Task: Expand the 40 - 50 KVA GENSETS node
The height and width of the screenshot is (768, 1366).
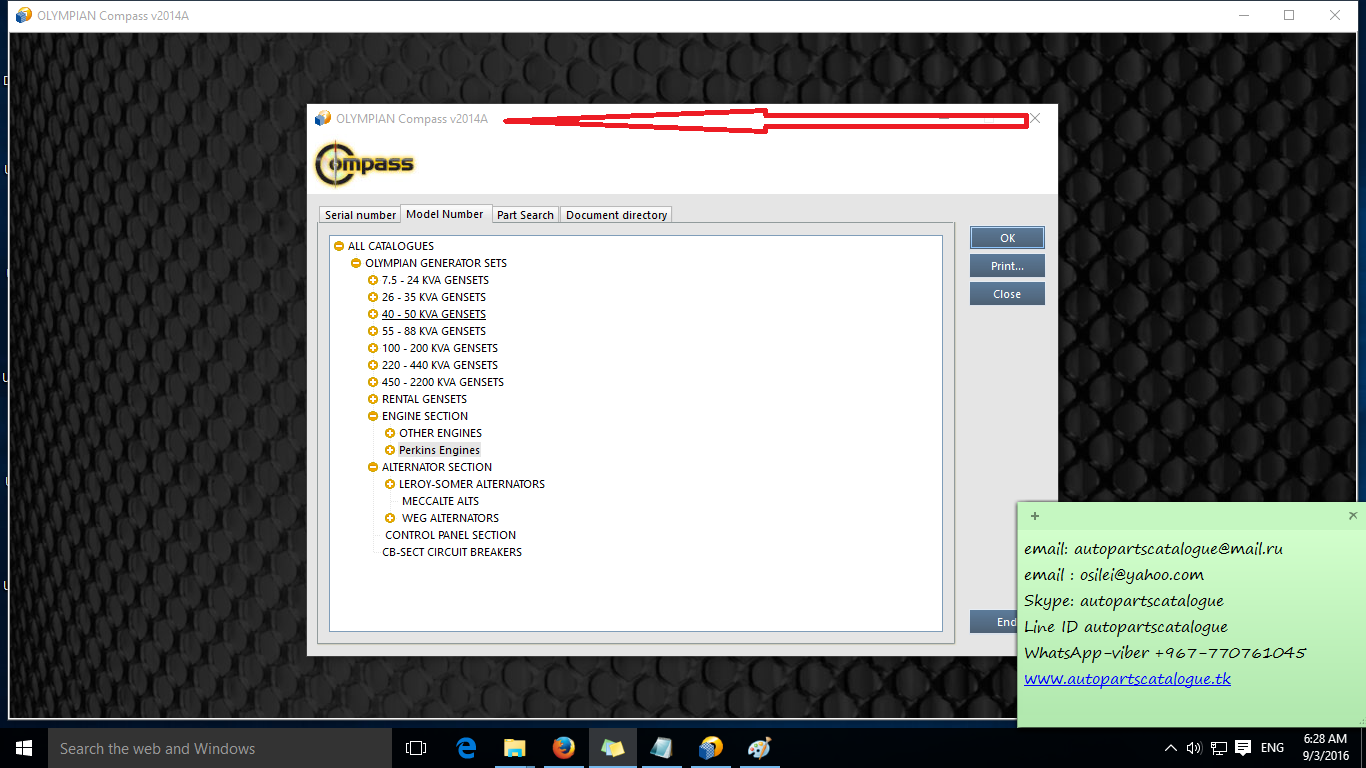Action: (x=373, y=314)
